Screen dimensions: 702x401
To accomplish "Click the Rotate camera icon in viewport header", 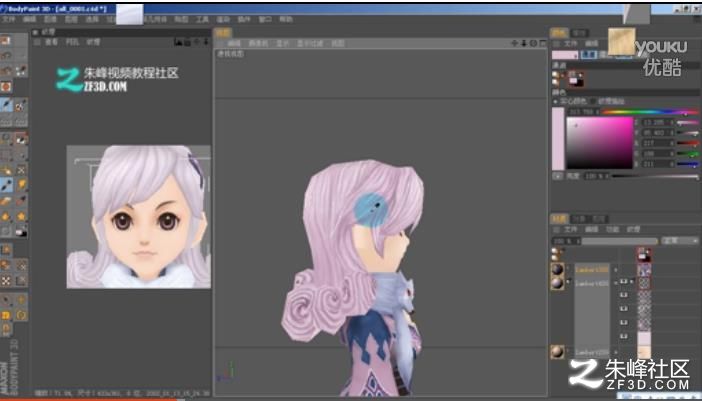I will (x=533, y=43).
